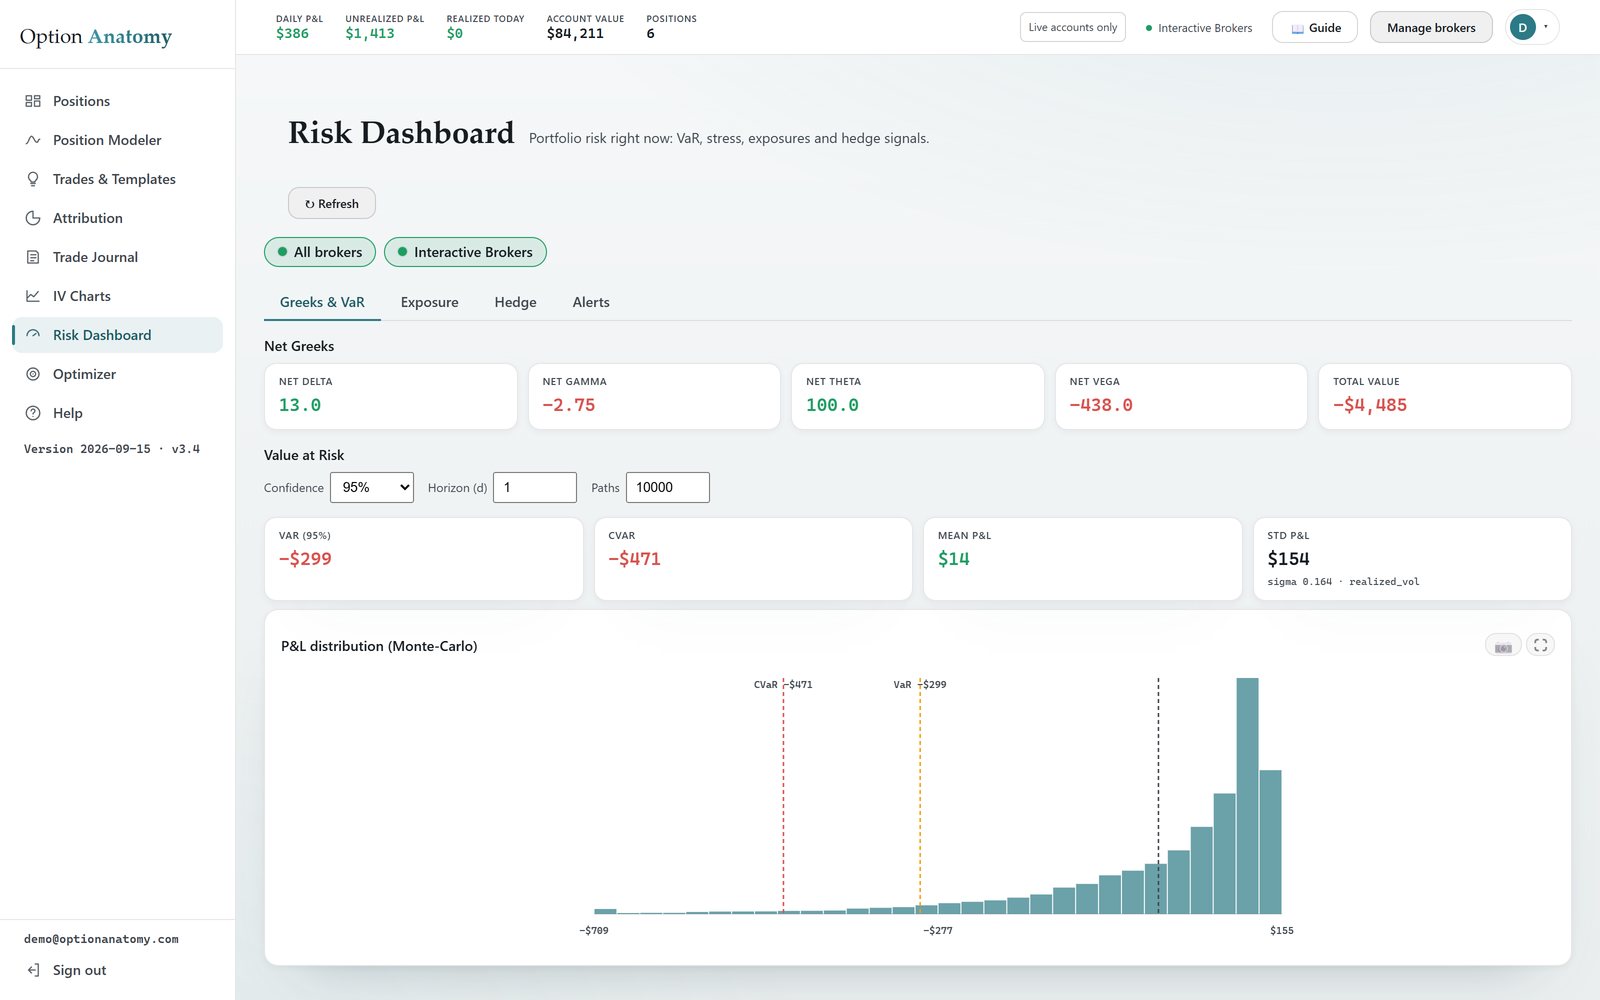
Task: Switch to the Greeks & VaR tab
Action: click(x=322, y=302)
